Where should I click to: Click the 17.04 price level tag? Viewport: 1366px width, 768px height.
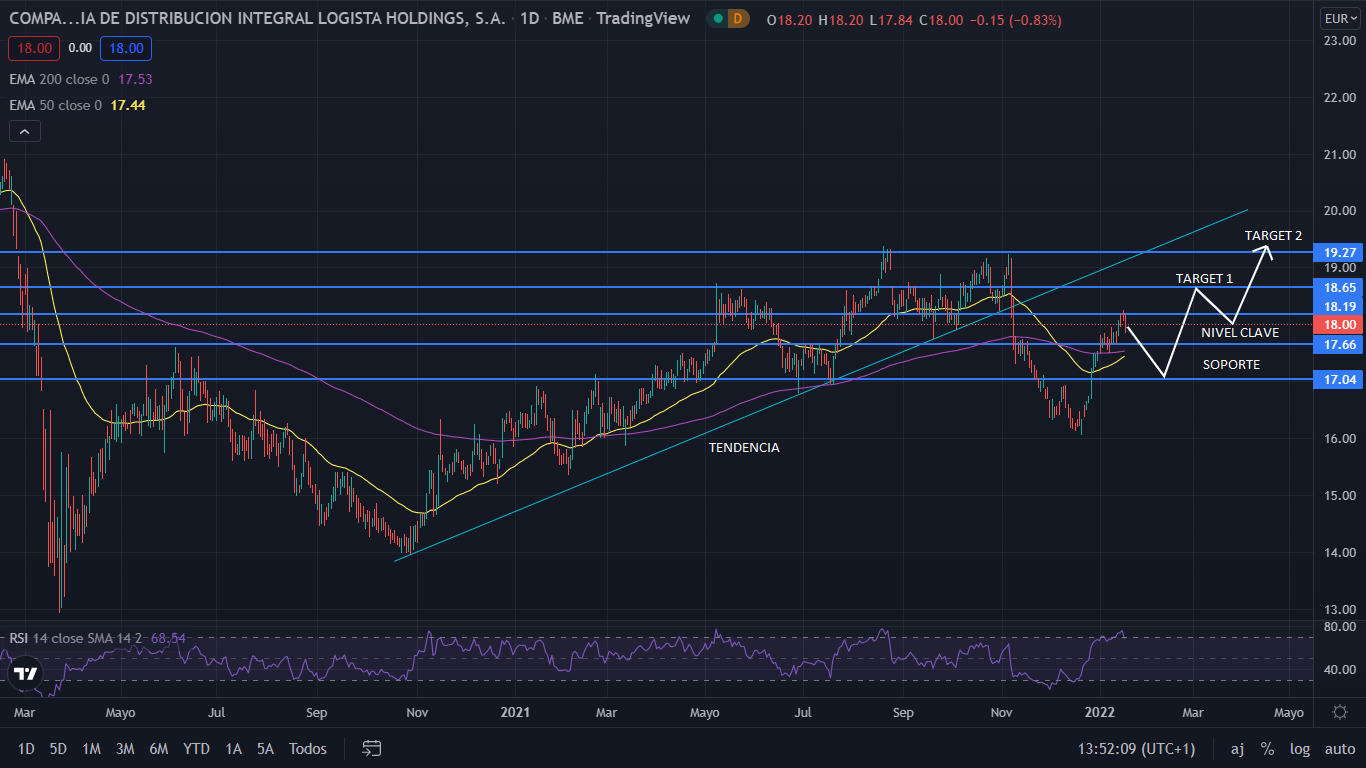pos(1338,379)
